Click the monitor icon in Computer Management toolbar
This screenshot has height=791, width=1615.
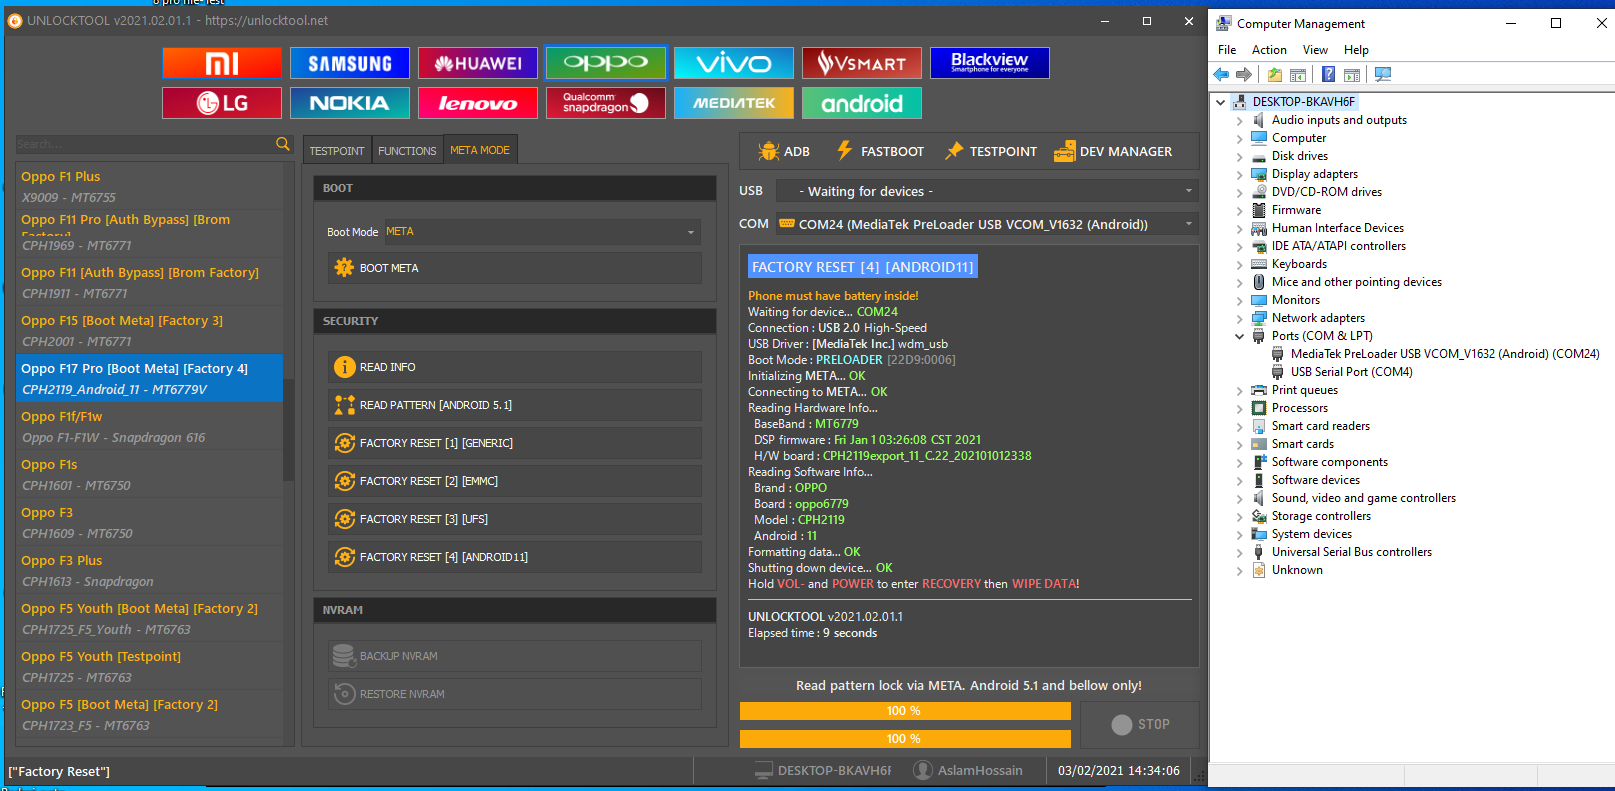(x=1383, y=75)
